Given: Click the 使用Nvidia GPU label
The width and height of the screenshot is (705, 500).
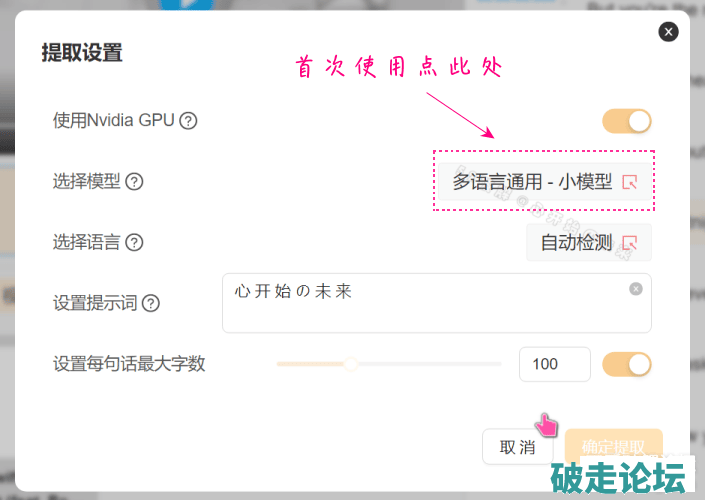Looking at the screenshot, I should 114,121.
